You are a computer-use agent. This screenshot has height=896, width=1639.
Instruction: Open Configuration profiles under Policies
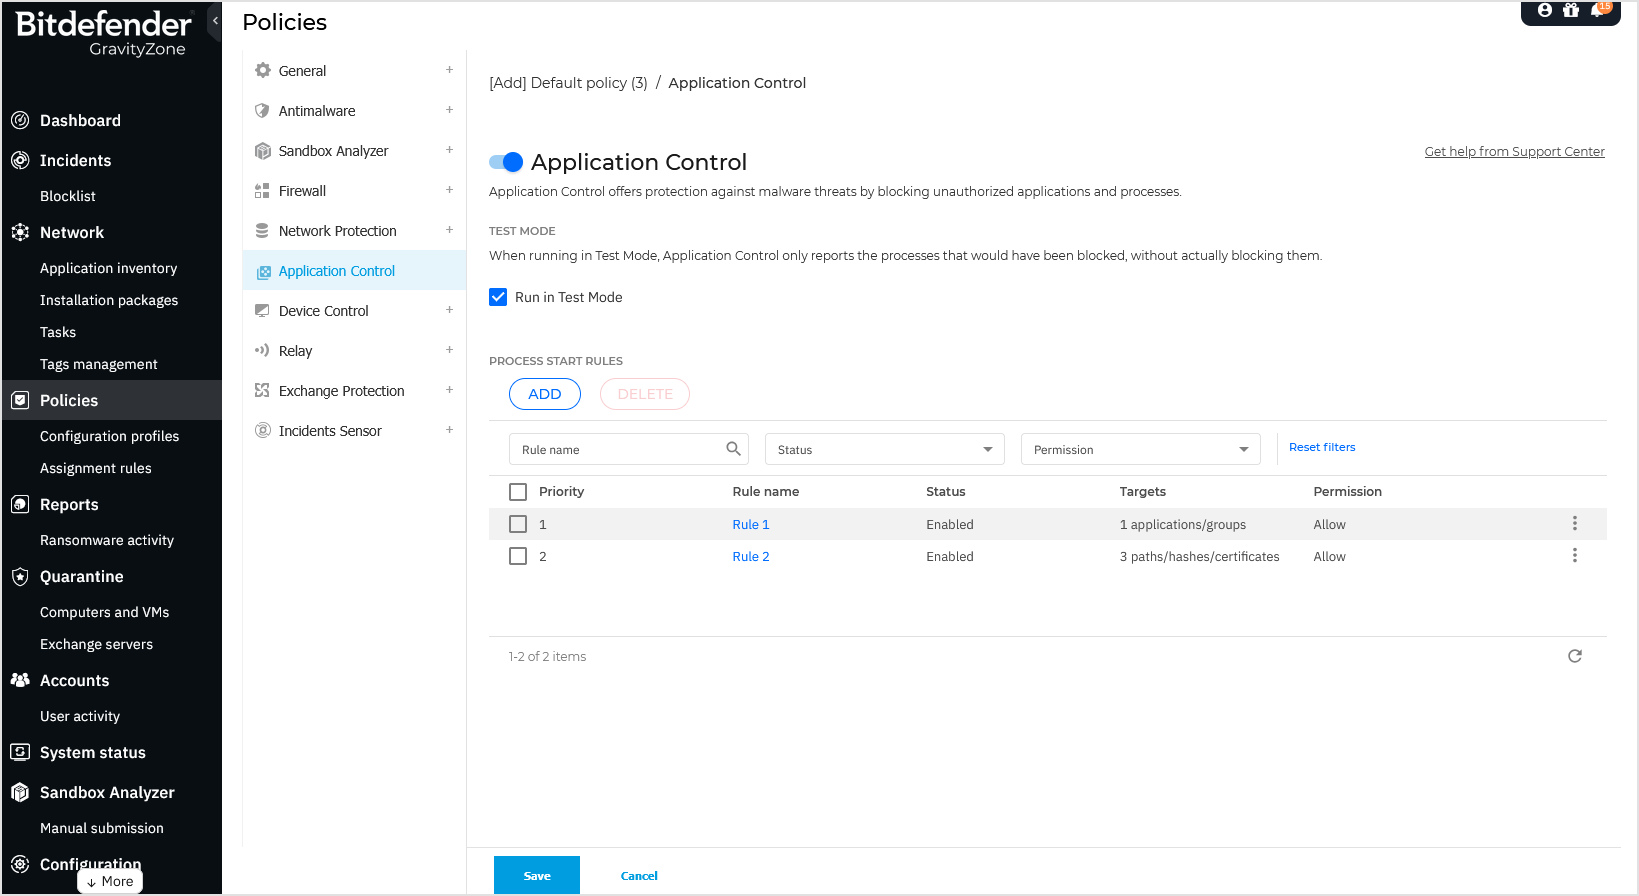point(110,436)
